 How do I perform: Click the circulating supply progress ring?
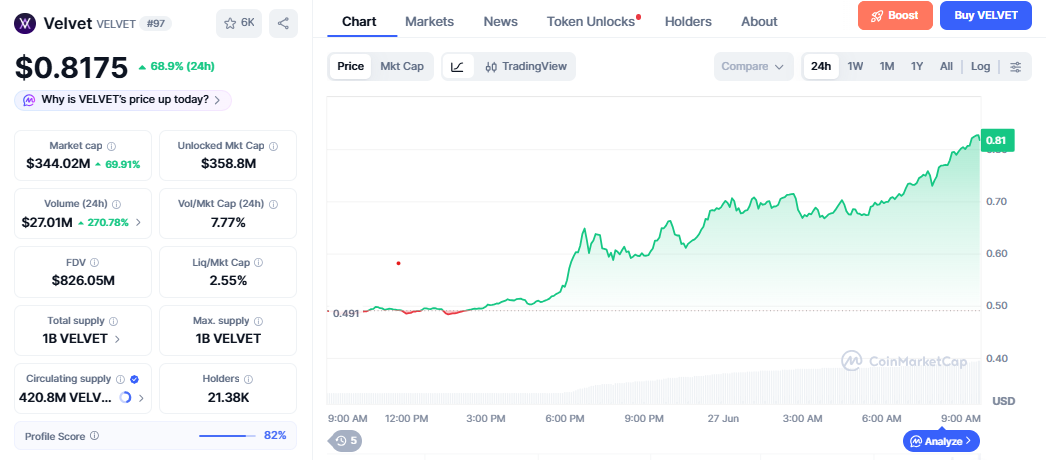[125, 398]
